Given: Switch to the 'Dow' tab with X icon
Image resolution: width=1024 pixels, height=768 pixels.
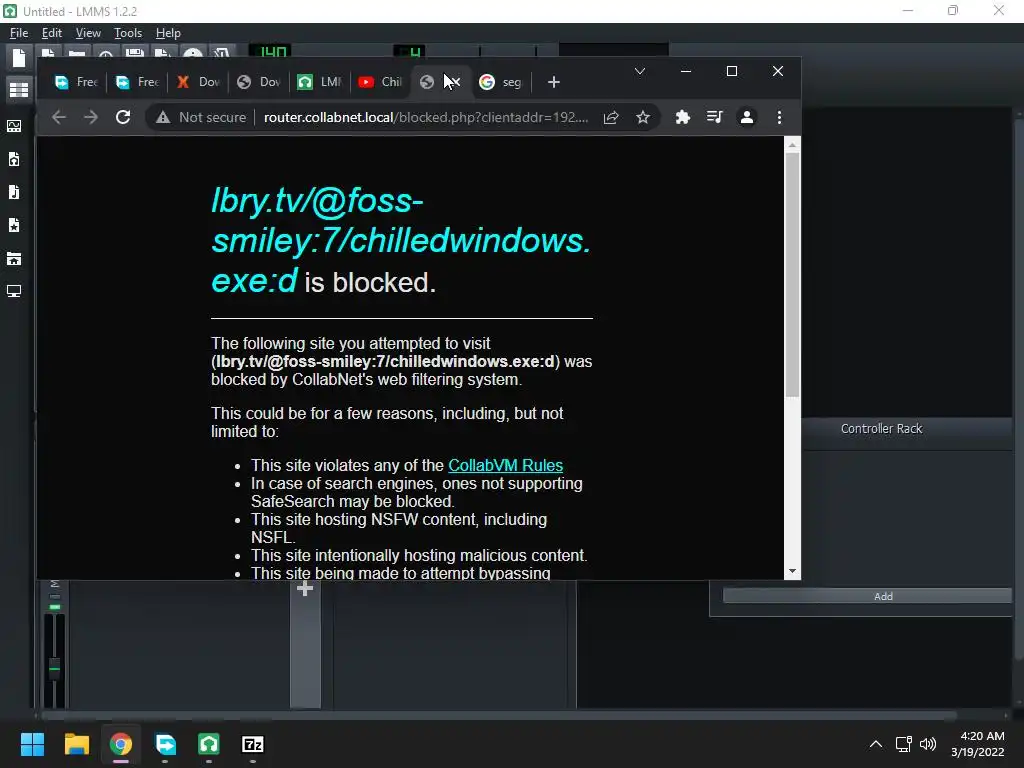Looking at the screenshot, I should coord(199,82).
